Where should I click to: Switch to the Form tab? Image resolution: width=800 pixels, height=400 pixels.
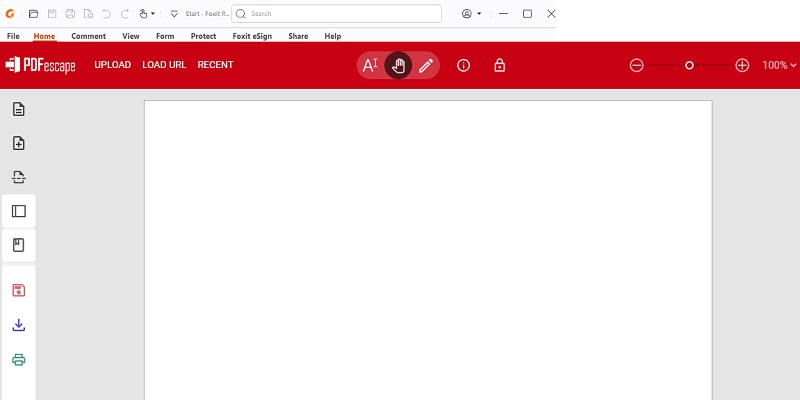pyautogui.click(x=165, y=36)
